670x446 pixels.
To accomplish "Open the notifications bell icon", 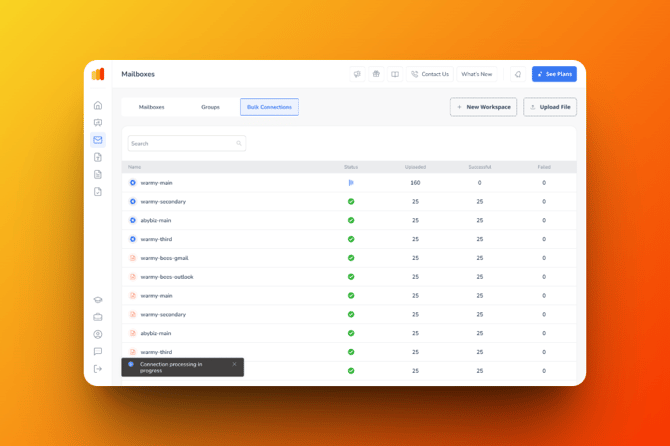I will [x=518, y=74].
